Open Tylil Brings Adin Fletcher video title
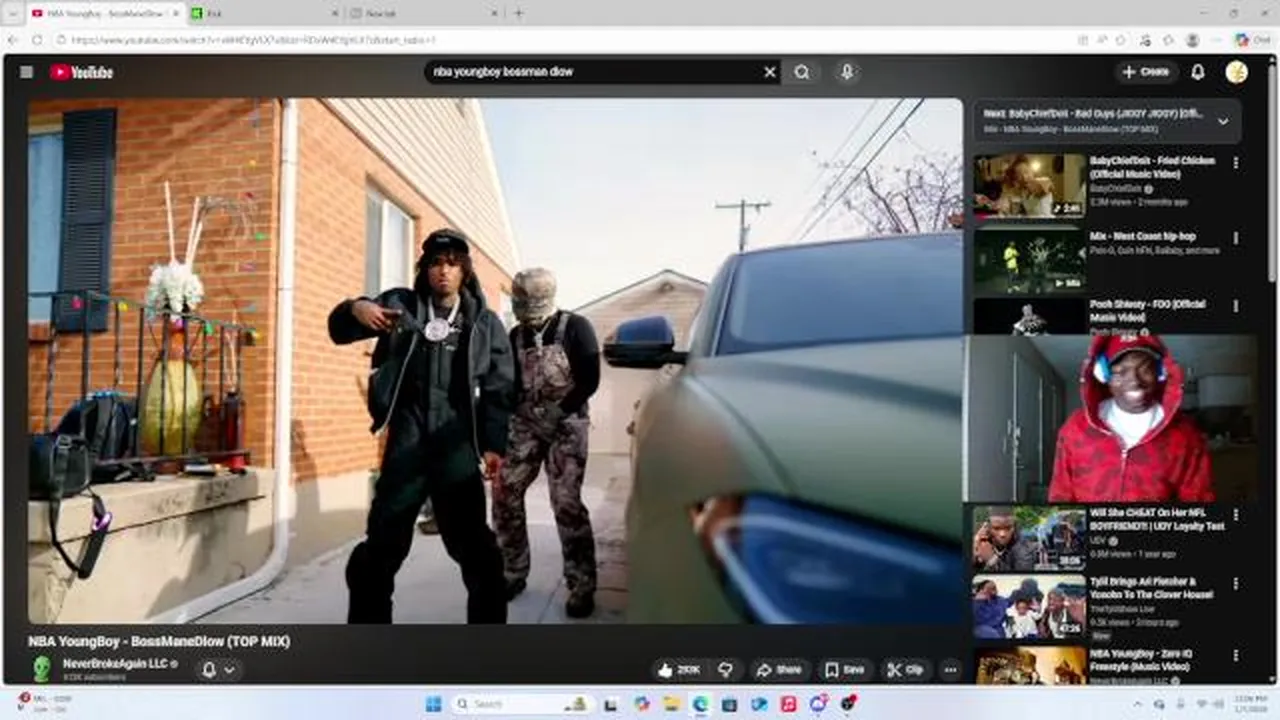This screenshot has height=720, width=1280. tap(1151, 588)
